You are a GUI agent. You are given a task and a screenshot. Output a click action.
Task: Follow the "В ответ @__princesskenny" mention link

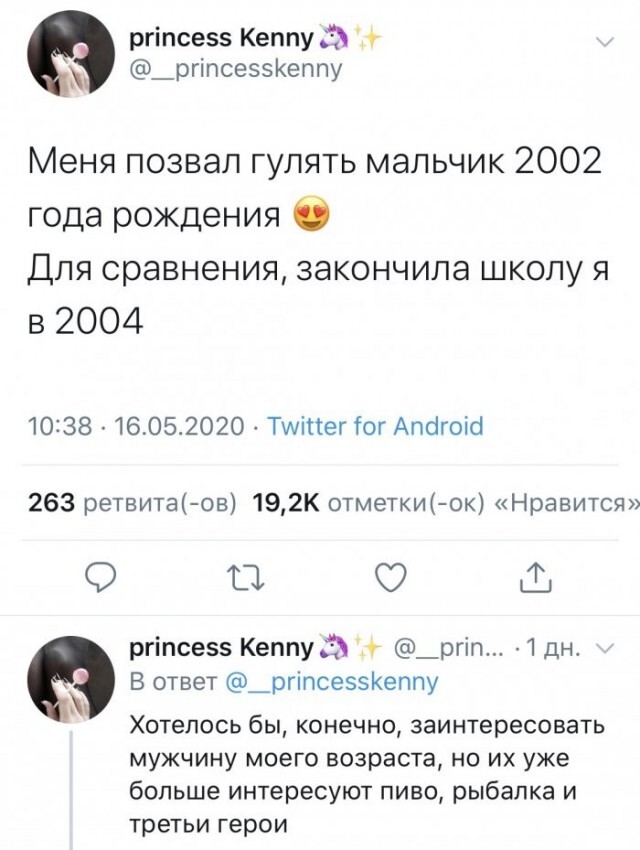coord(332,682)
